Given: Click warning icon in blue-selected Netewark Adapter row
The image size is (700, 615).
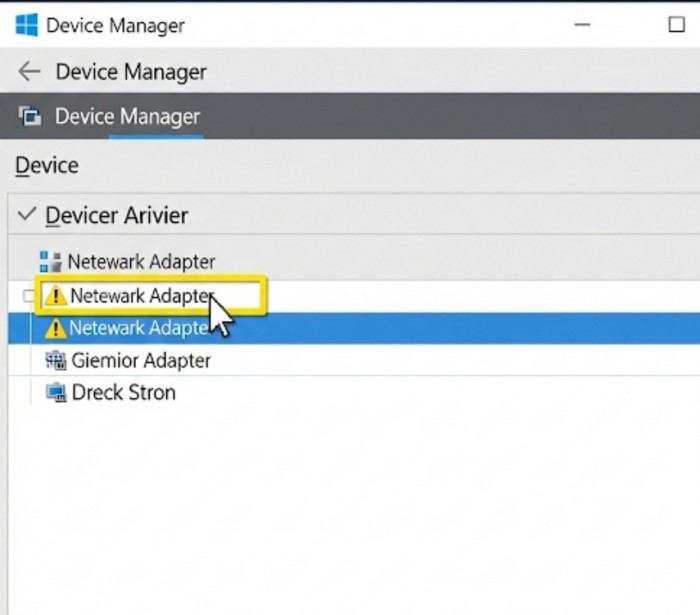Looking at the screenshot, I should (56, 328).
